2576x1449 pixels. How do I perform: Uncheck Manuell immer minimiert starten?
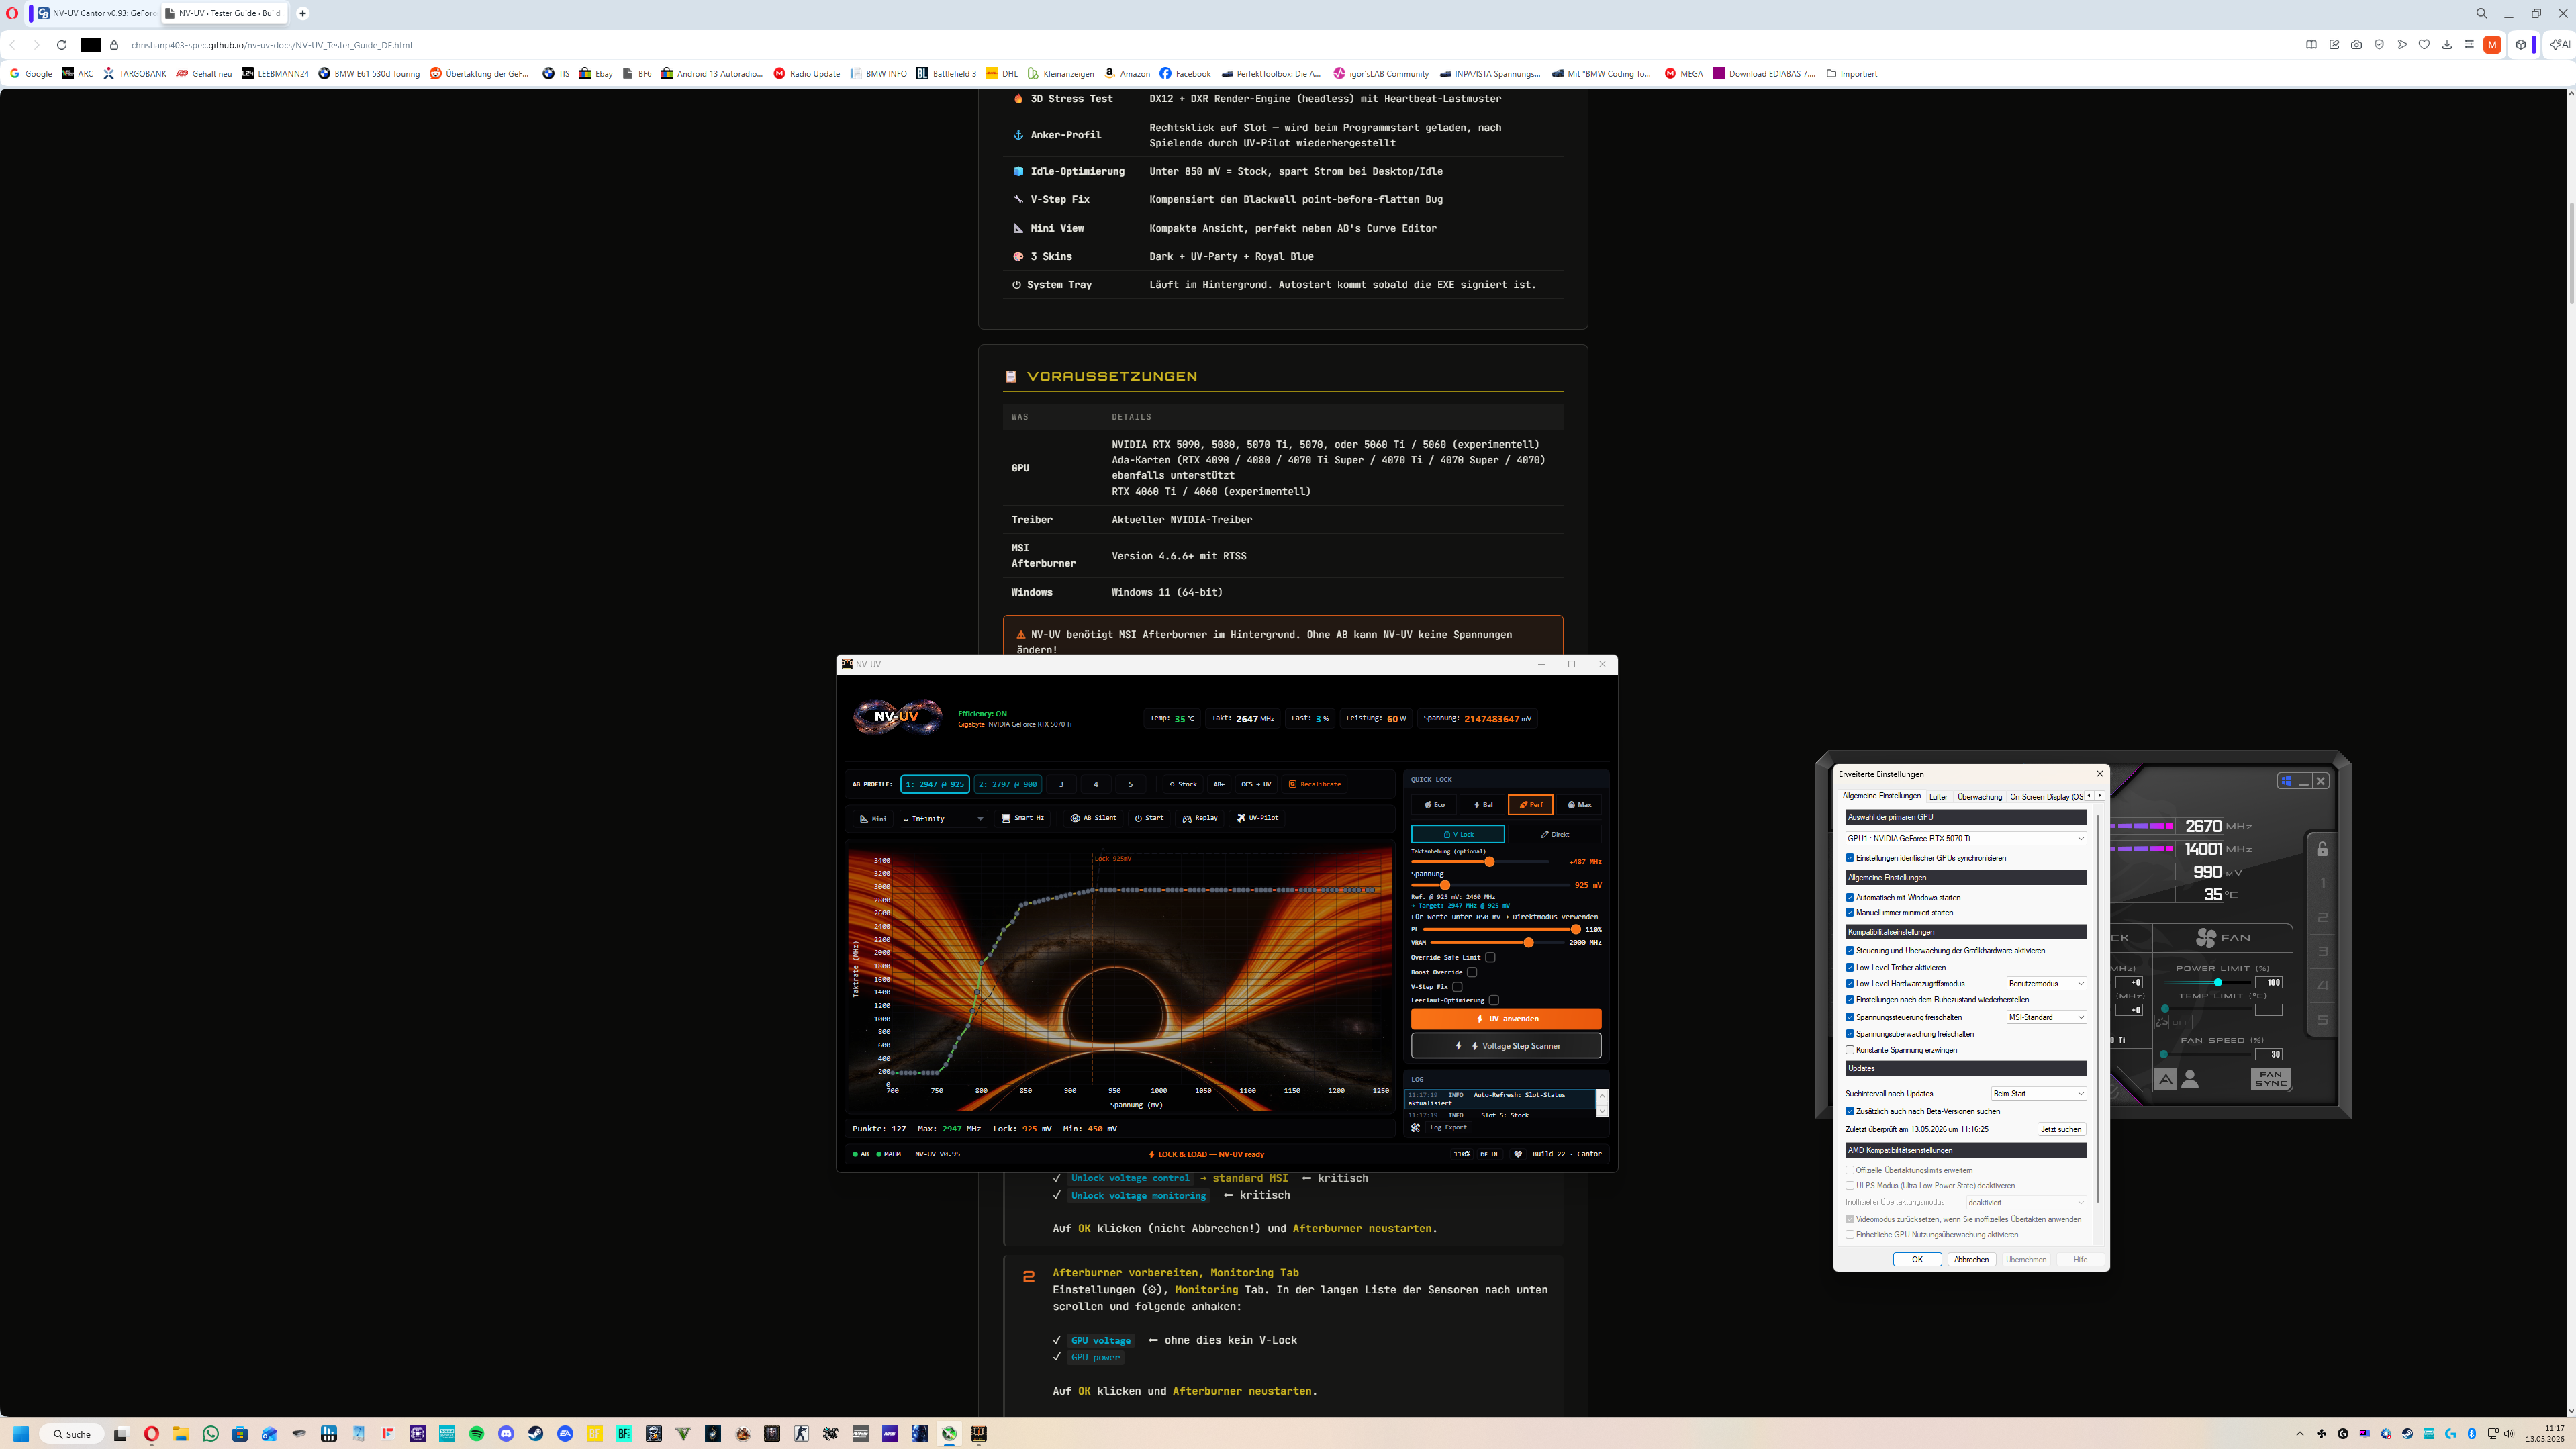pyautogui.click(x=1850, y=913)
